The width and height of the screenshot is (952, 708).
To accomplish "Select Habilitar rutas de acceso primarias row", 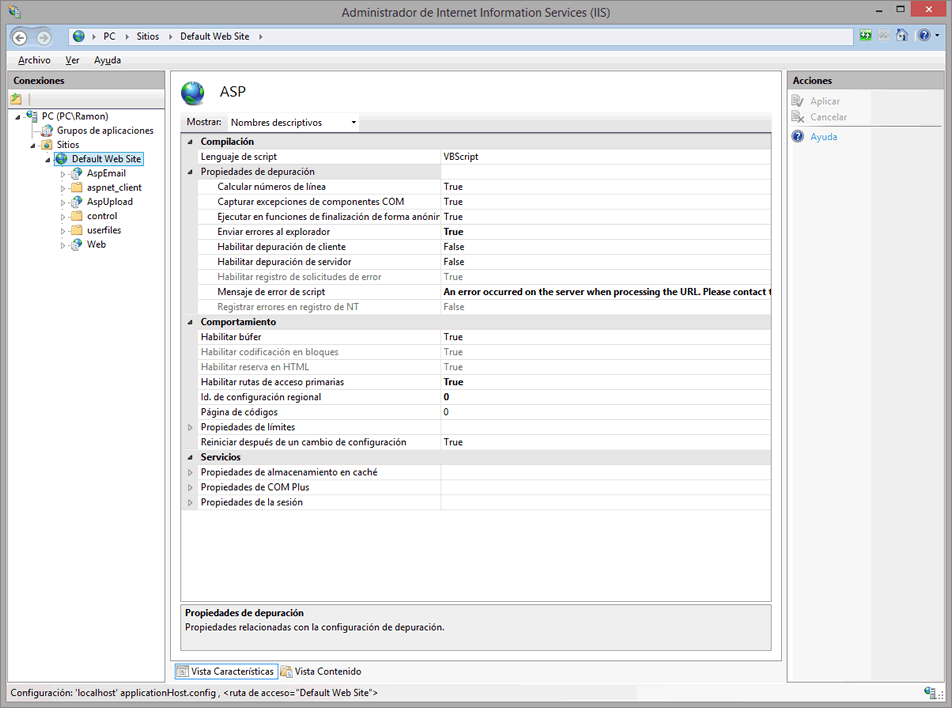I will coord(484,382).
